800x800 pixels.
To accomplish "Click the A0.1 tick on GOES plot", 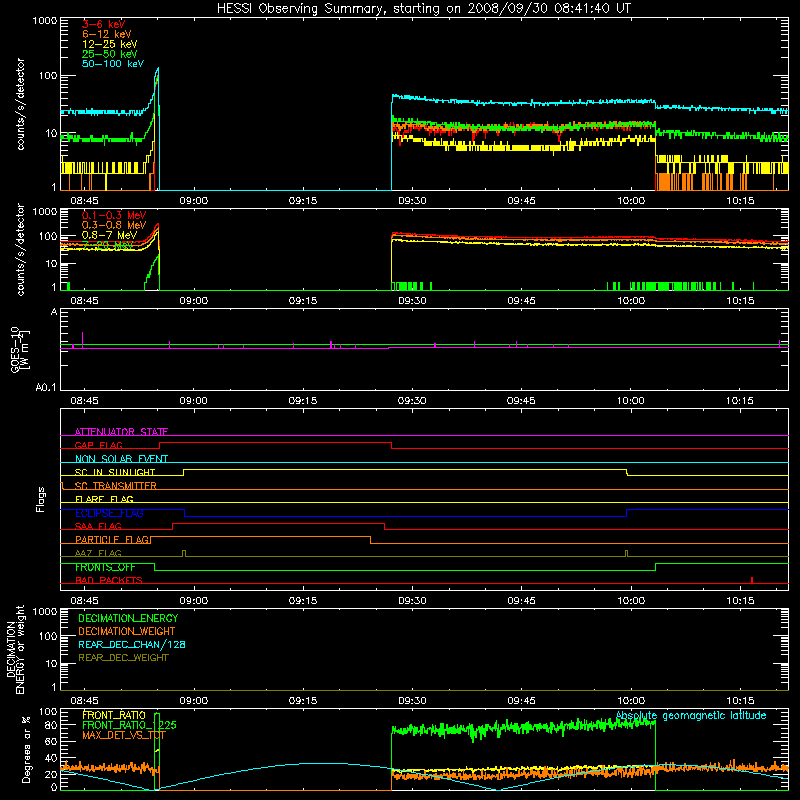I will pyautogui.click(x=45, y=388).
